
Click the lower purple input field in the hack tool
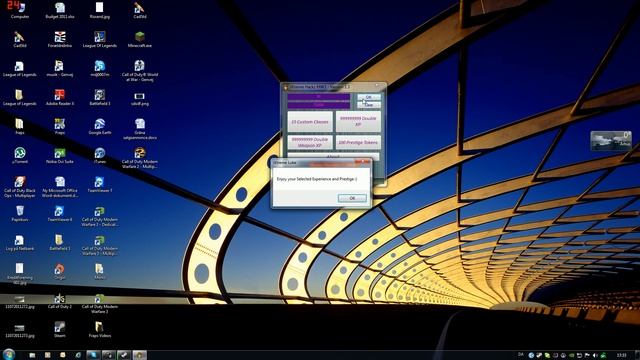pos(318,105)
